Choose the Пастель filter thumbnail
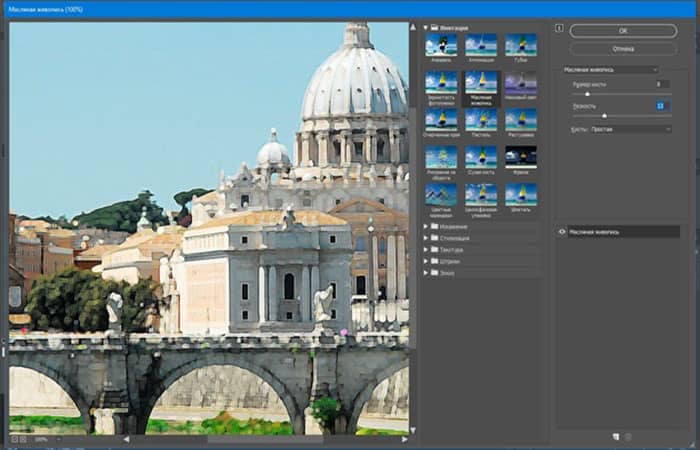The height and width of the screenshot is (450, 700). 481,120
